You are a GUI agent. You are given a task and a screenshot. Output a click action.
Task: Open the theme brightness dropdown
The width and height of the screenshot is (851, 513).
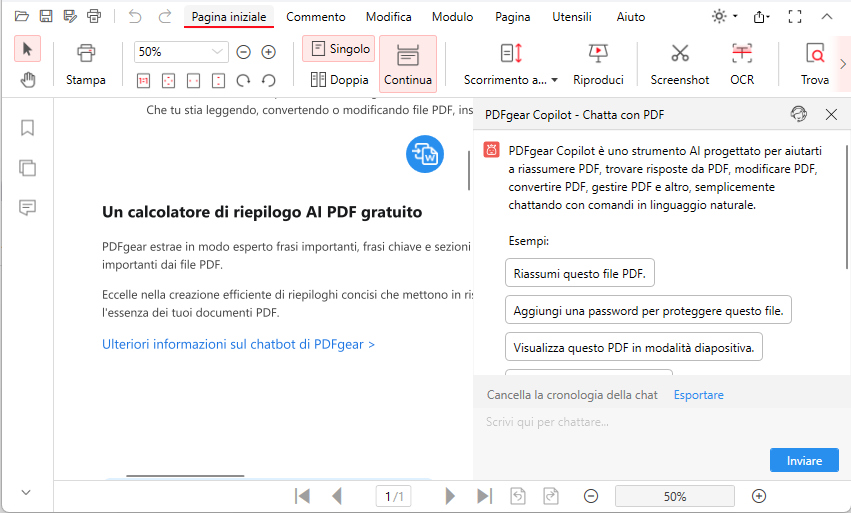point(725,16)
